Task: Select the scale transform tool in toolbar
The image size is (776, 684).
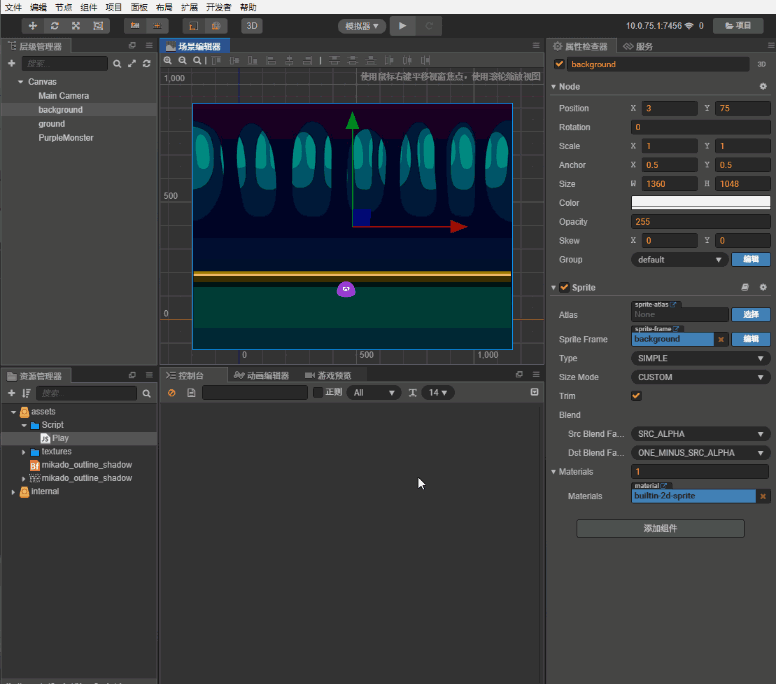Action: [75, 26]
